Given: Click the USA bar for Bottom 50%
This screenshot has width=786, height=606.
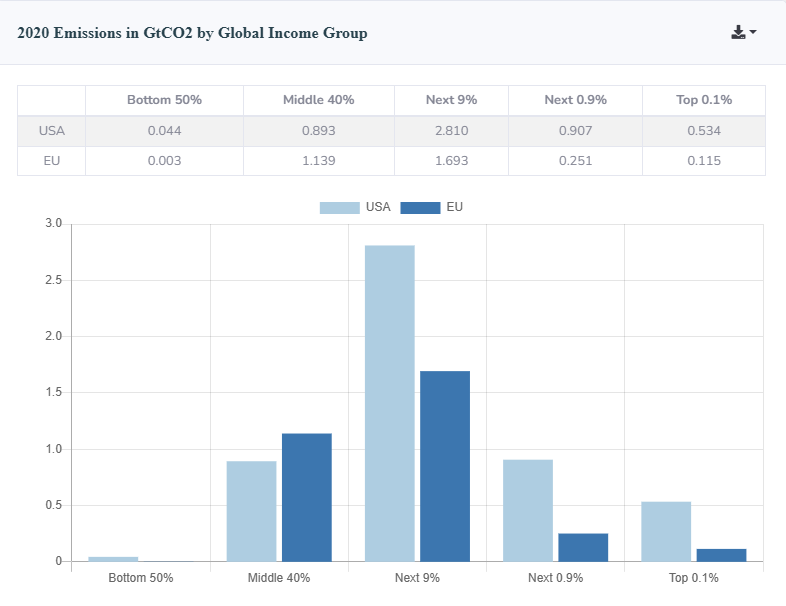Looking at the screenshot, I should point(113,559).
